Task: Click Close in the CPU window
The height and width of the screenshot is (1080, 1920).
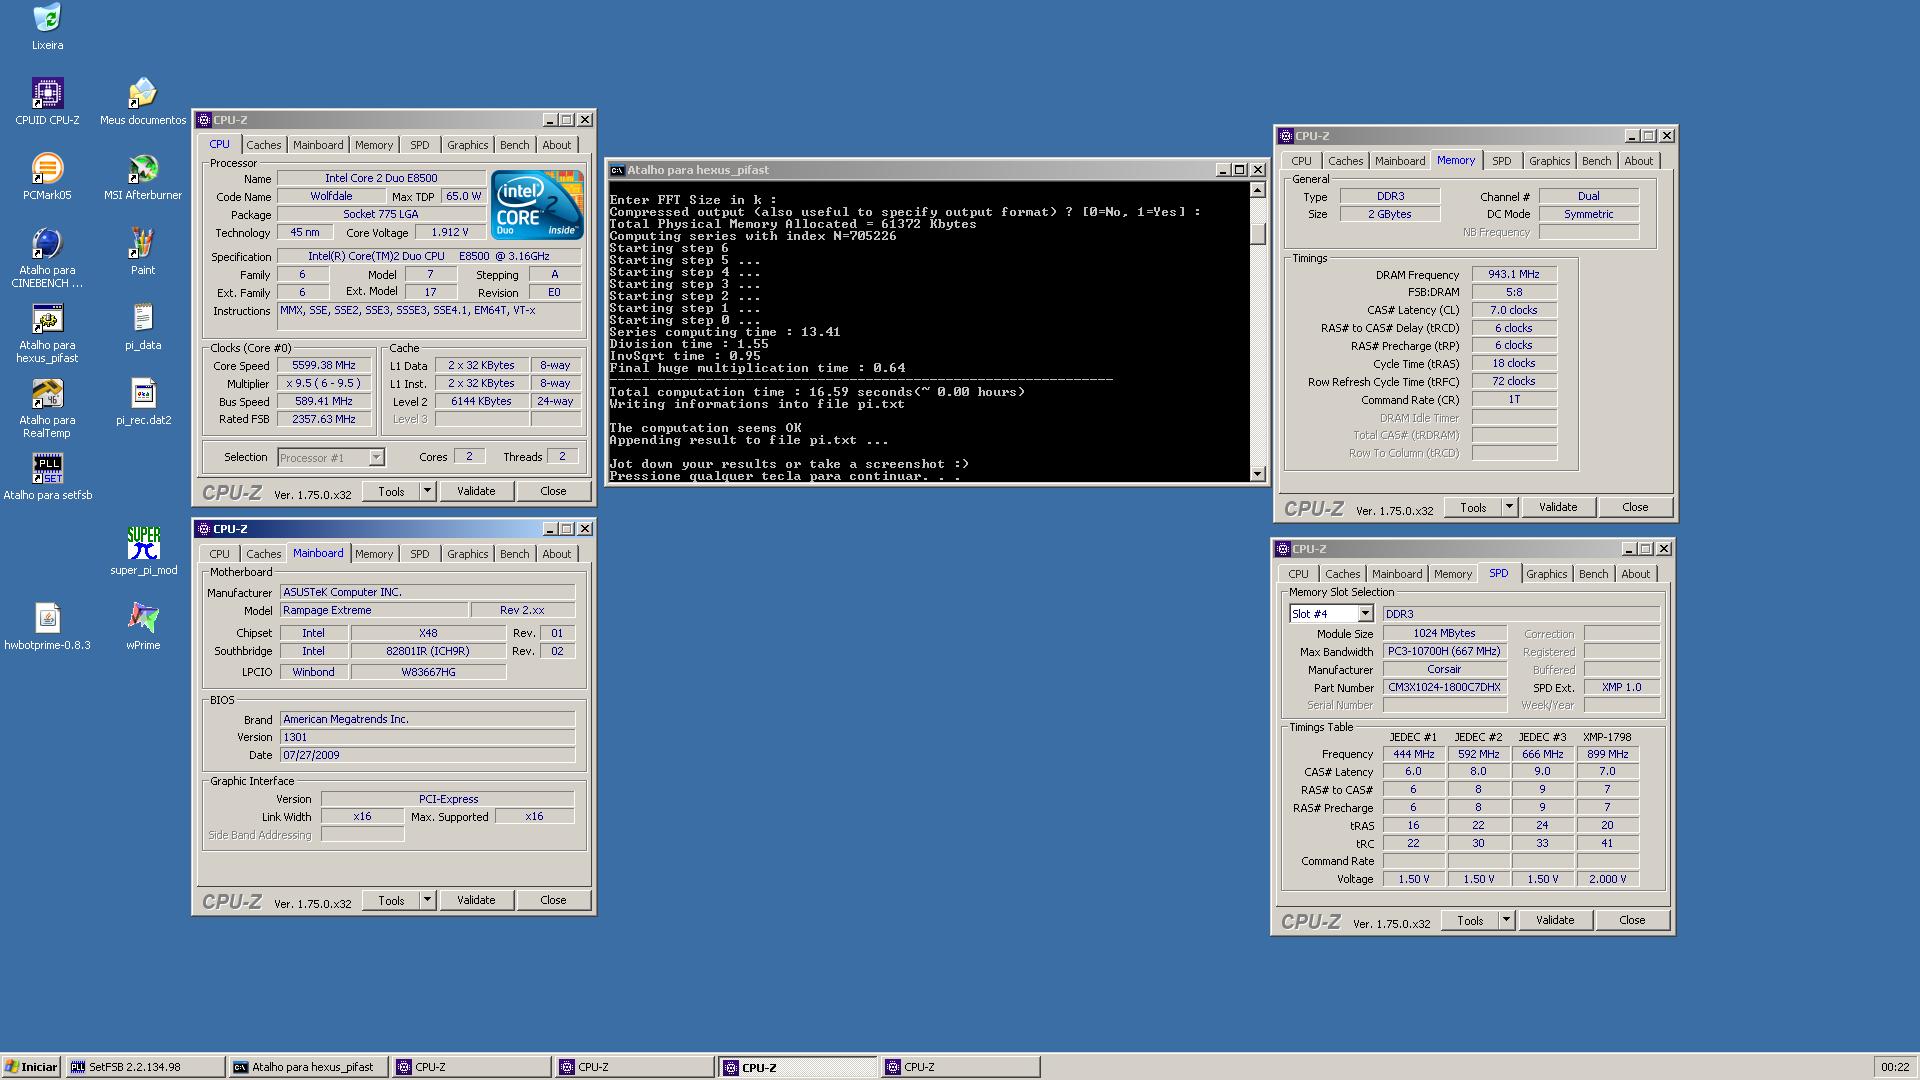Action: click(x=553, y=491)
